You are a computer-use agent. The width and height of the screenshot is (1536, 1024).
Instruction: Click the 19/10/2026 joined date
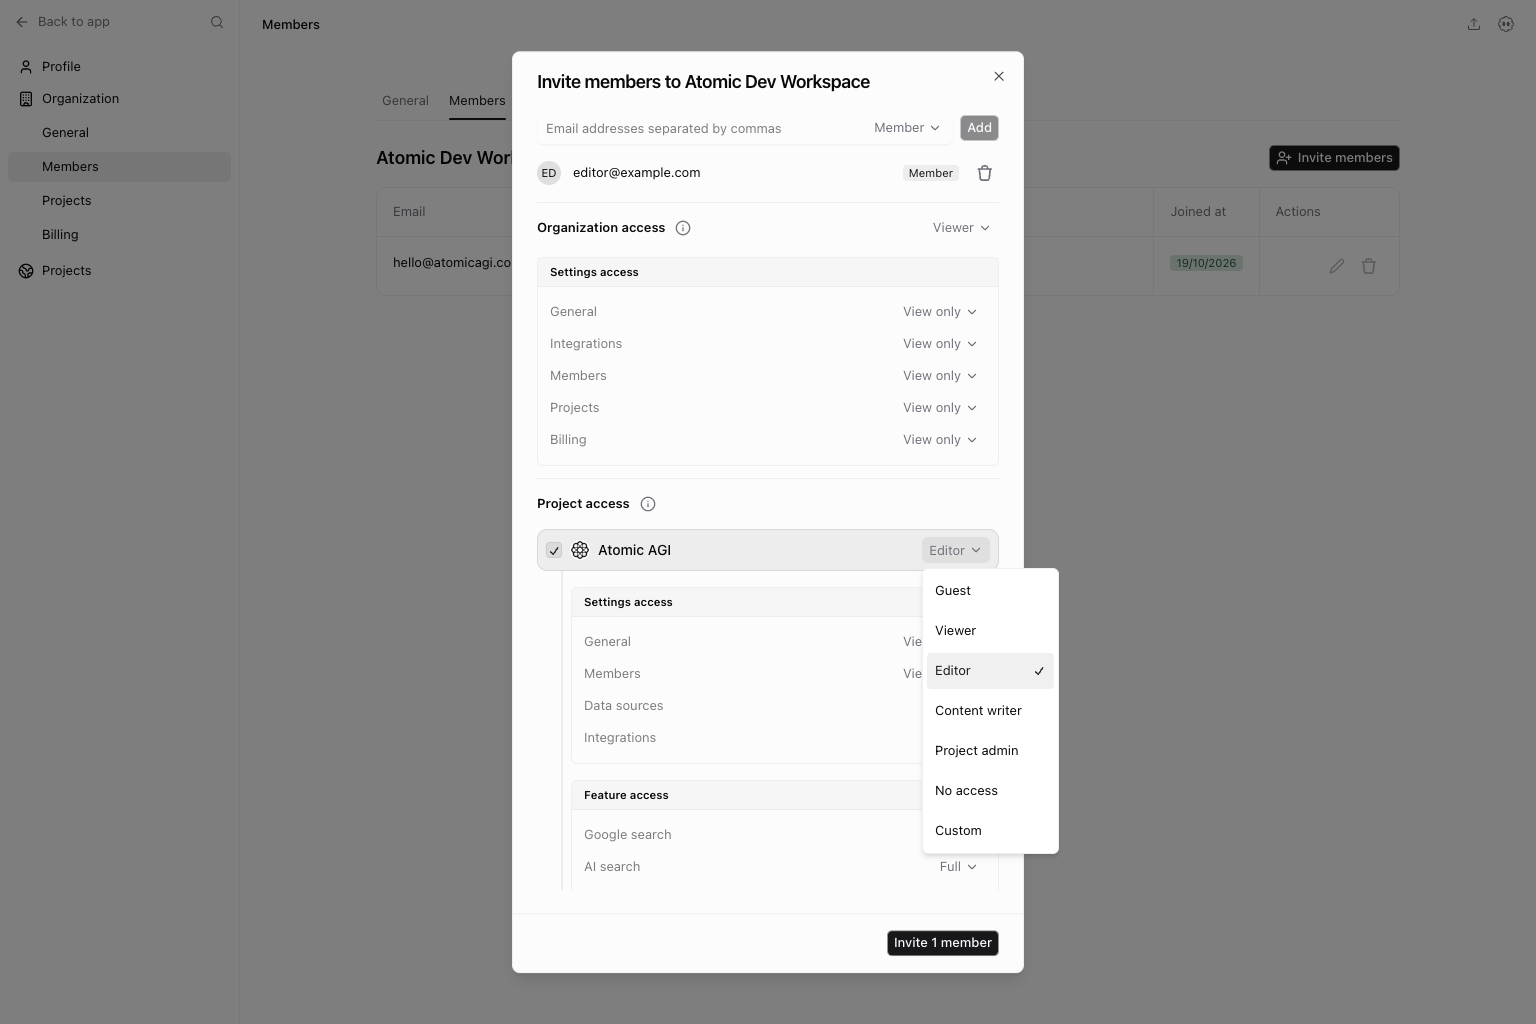click(x=1206, y=263)
